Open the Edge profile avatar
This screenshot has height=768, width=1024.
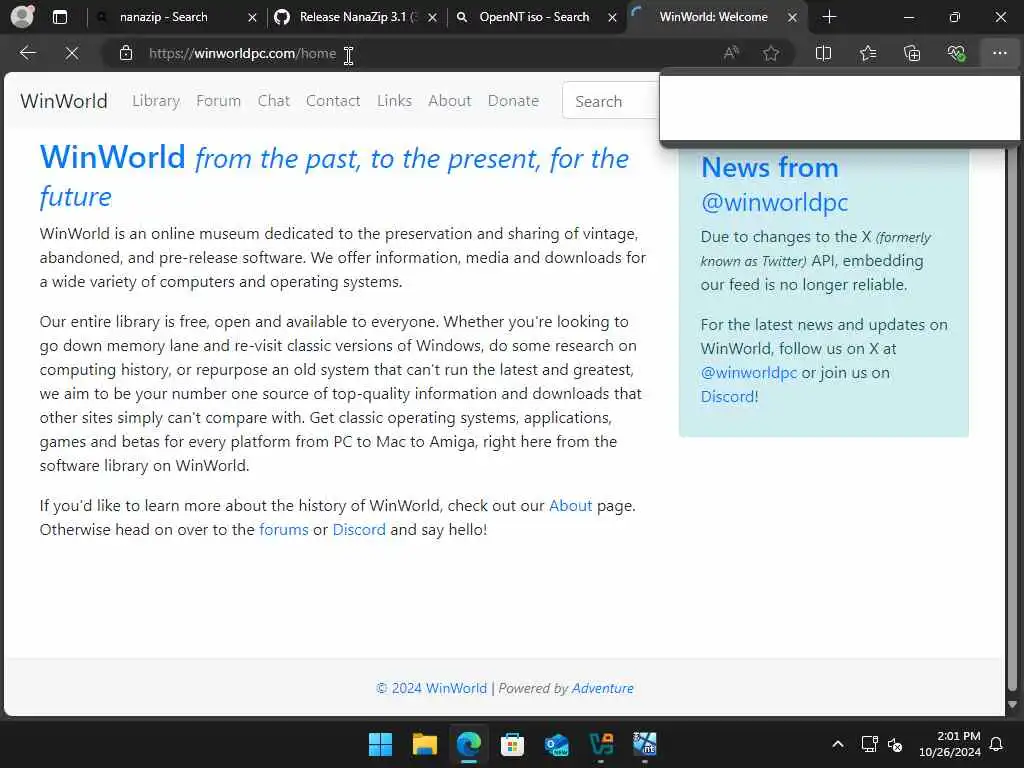tap(22, 16)
